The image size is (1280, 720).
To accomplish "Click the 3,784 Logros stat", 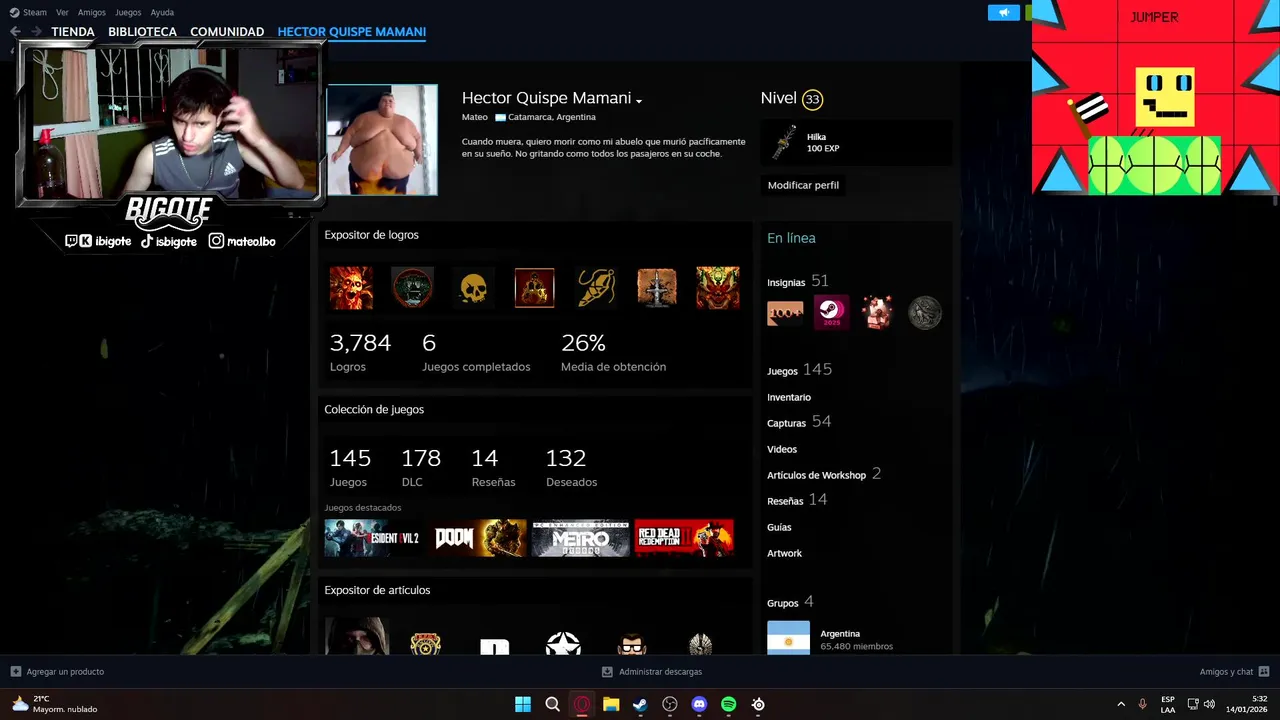I will click(x=360, y=352).
